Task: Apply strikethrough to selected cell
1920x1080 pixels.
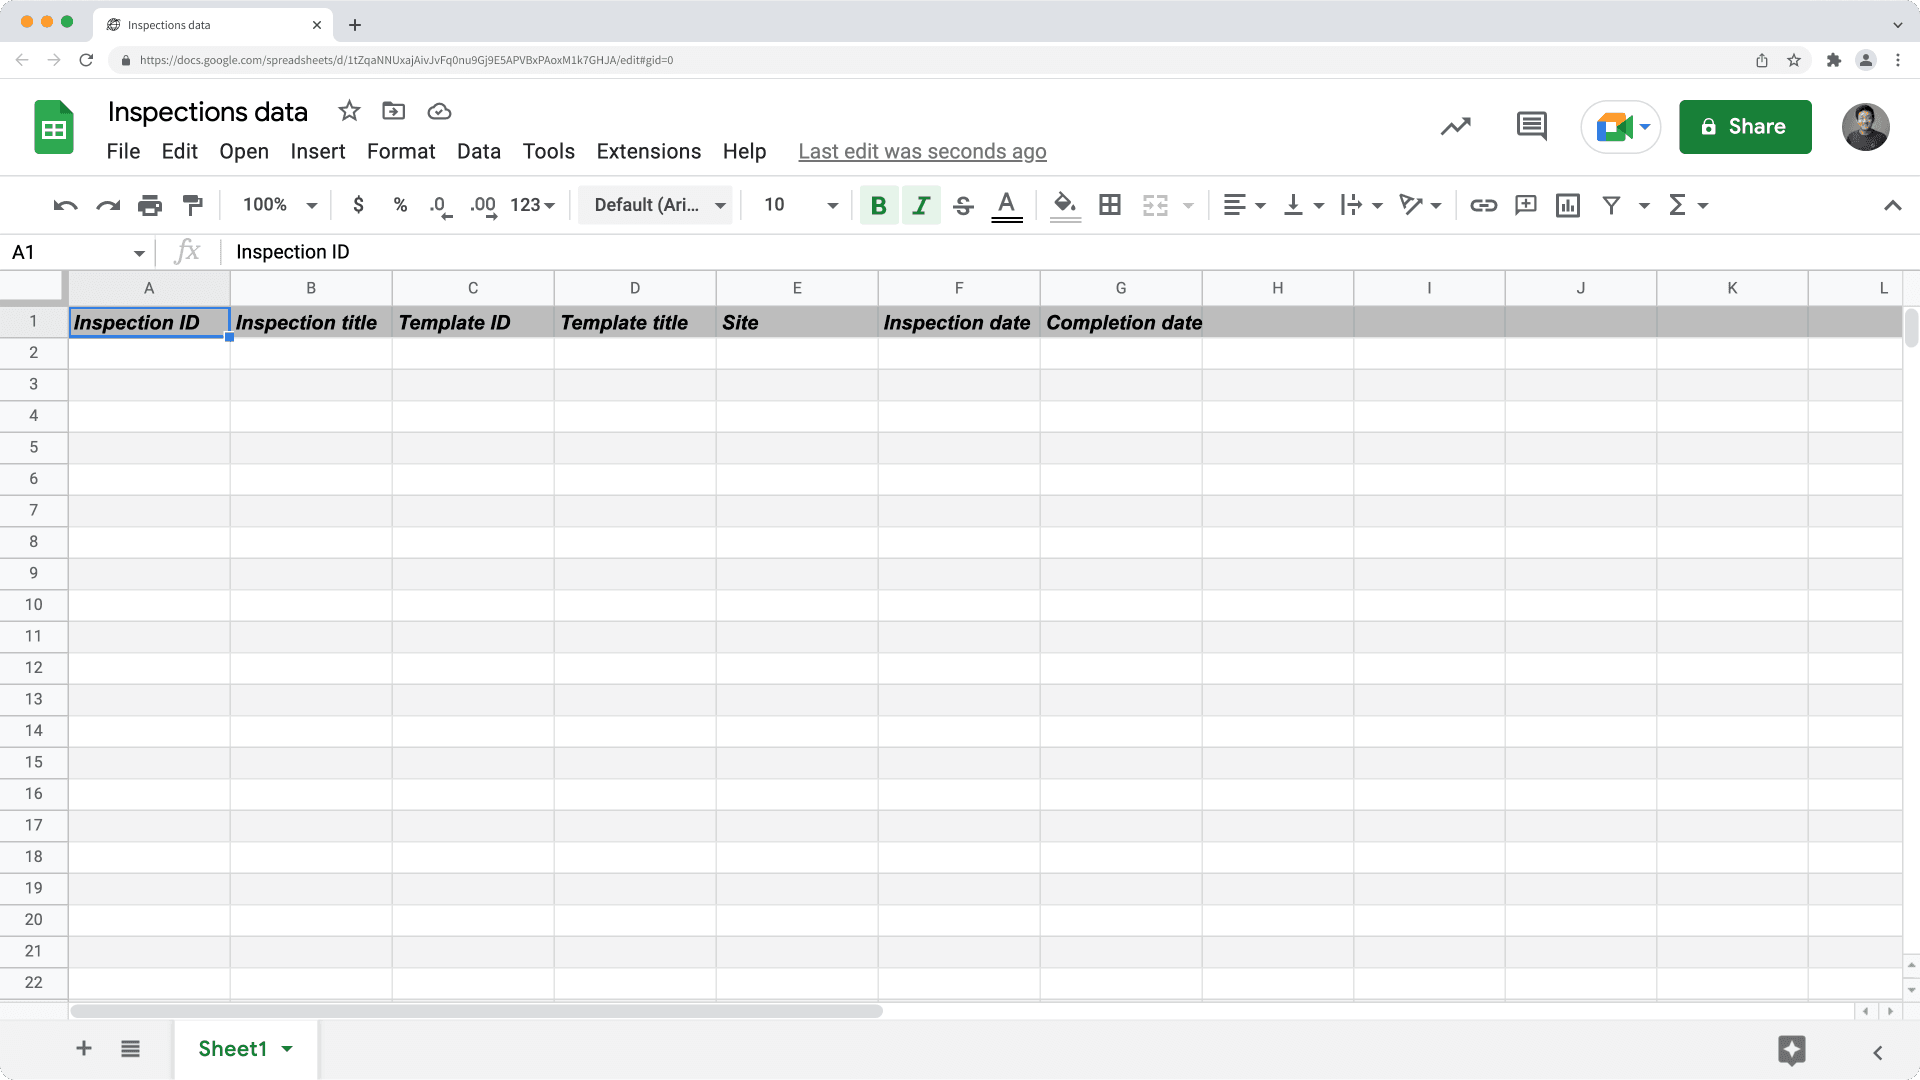Action: coord(962,204)
